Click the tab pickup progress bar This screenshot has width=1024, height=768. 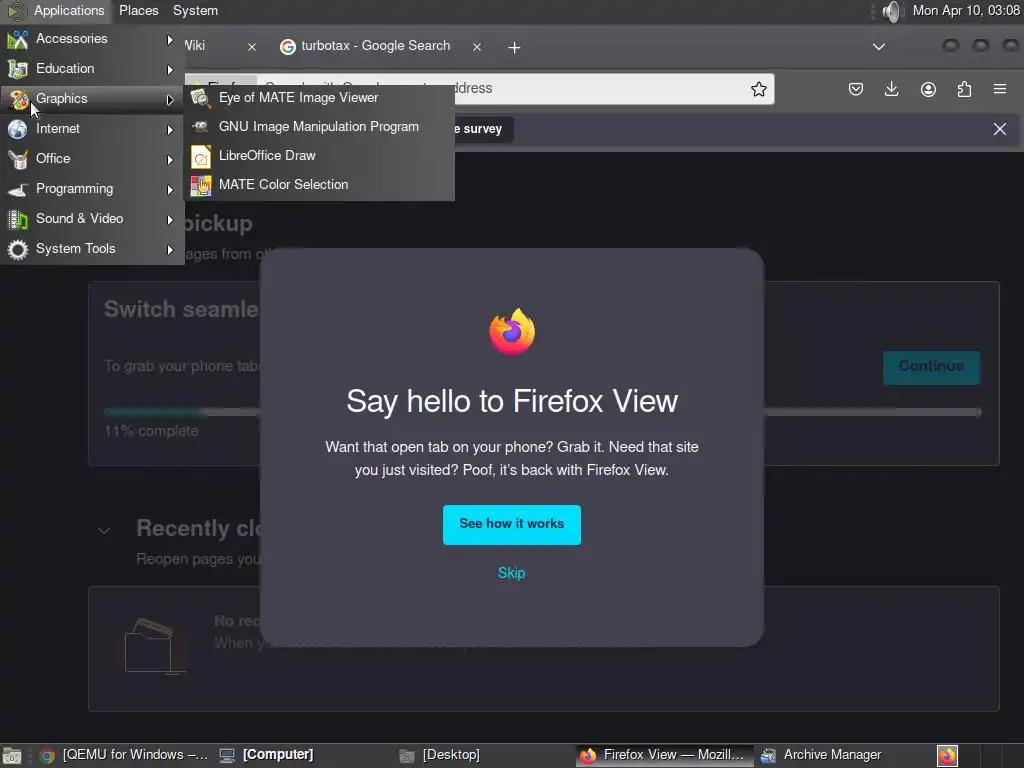542,412
